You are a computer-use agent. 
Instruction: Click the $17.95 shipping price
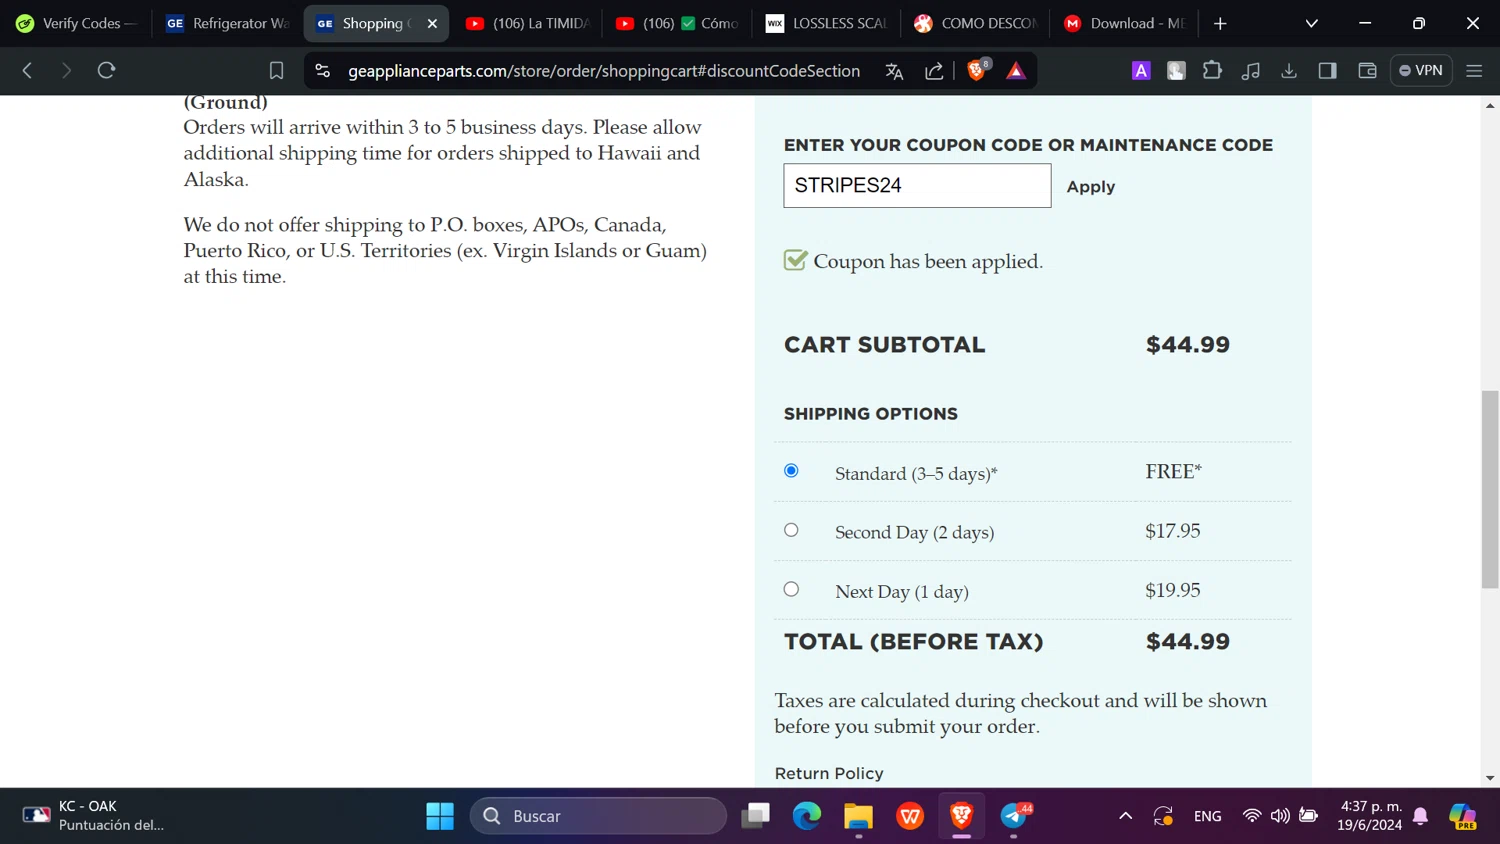[x=1172, y=531]
